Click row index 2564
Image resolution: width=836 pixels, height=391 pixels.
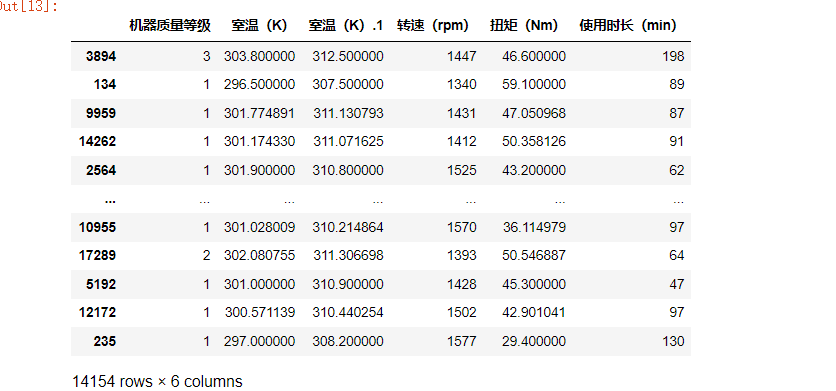point(101,171)
